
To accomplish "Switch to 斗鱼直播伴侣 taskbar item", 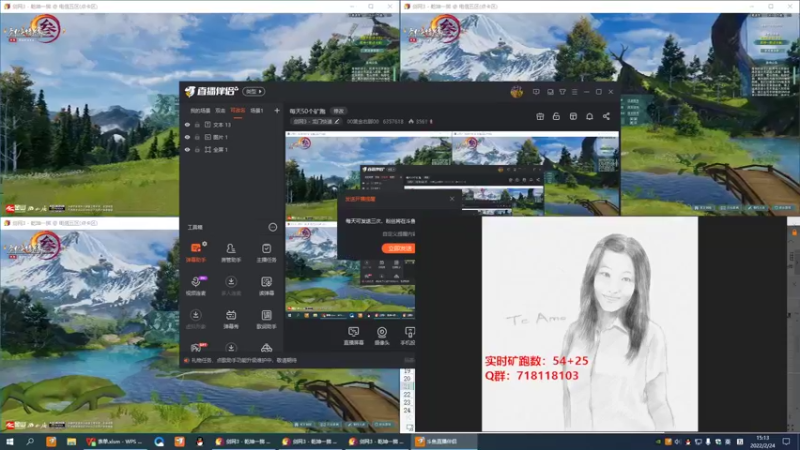I will (444, 441).
